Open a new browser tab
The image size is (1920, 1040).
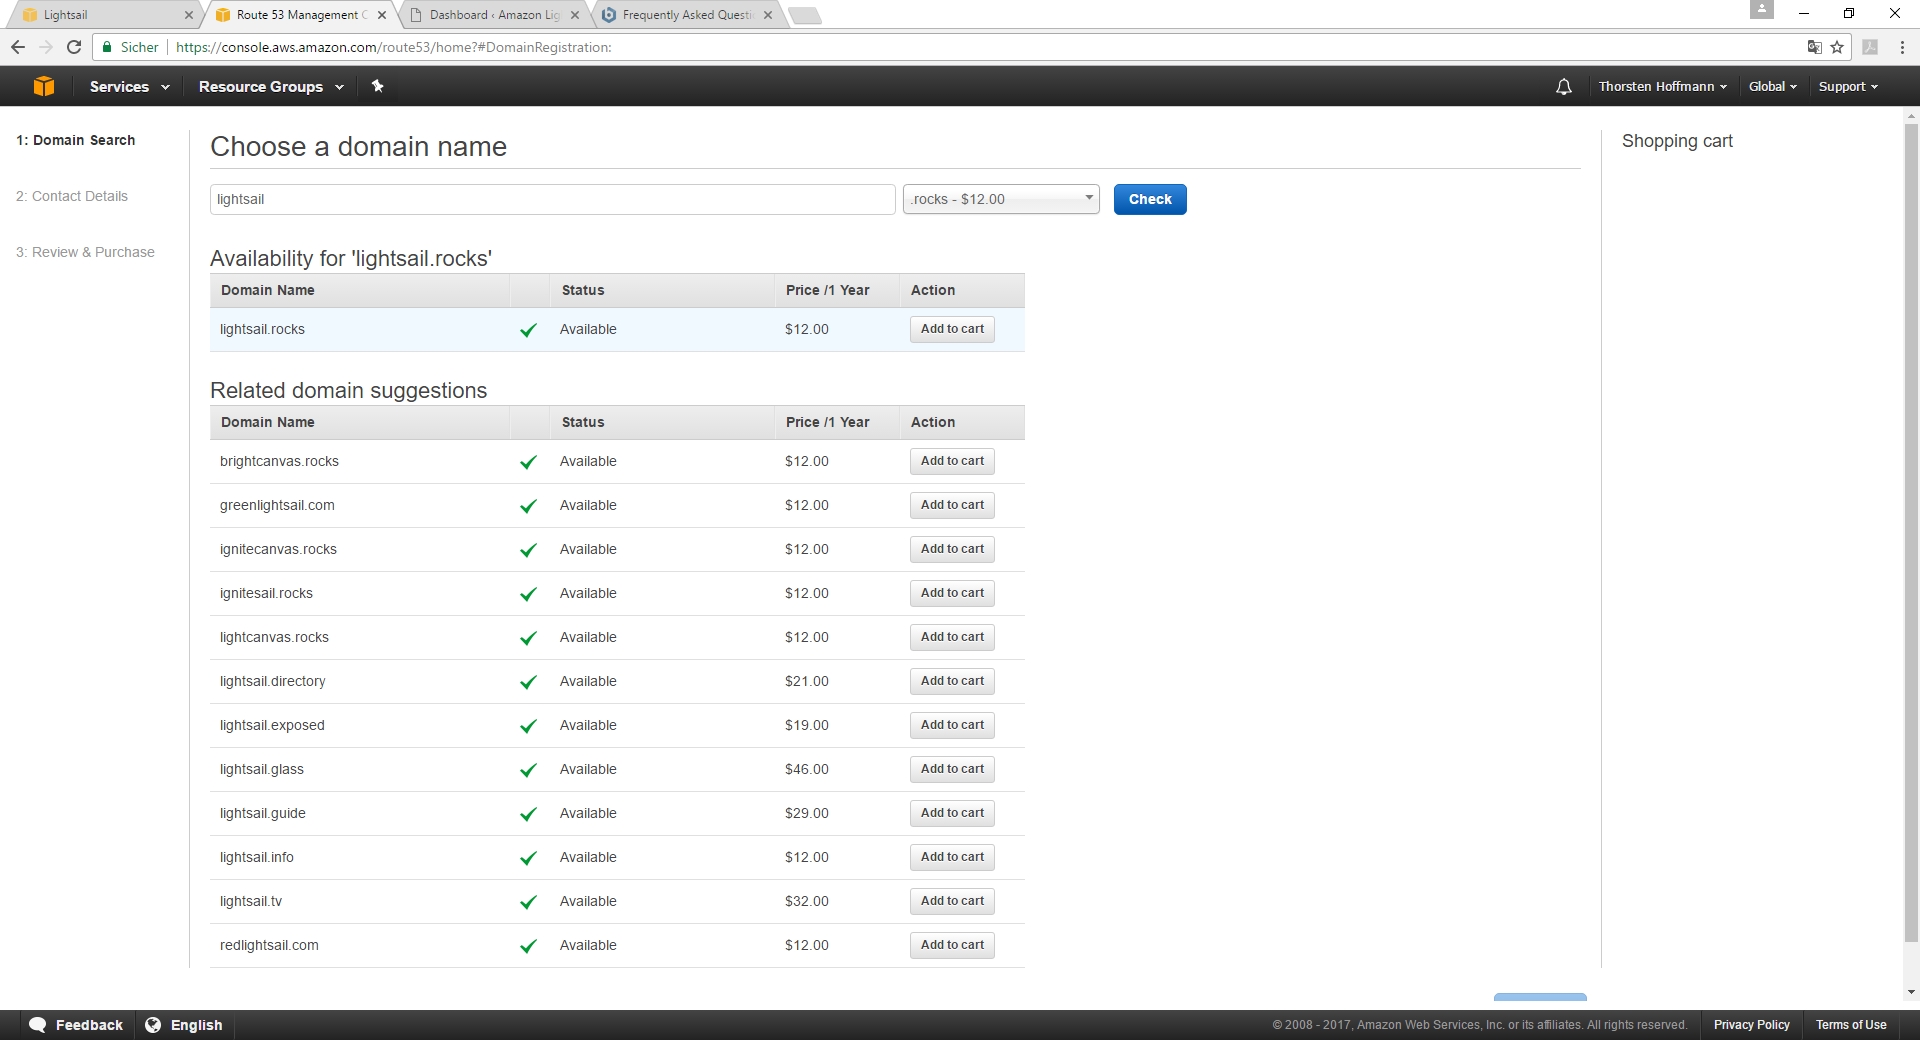coord(804,15)
